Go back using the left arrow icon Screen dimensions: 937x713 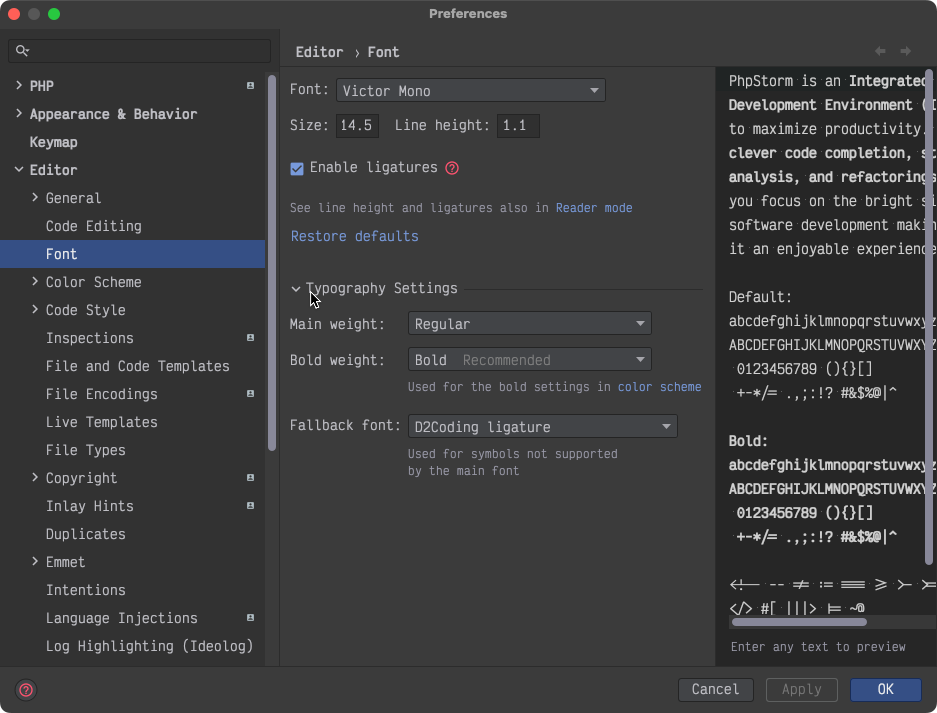(880, 51)
